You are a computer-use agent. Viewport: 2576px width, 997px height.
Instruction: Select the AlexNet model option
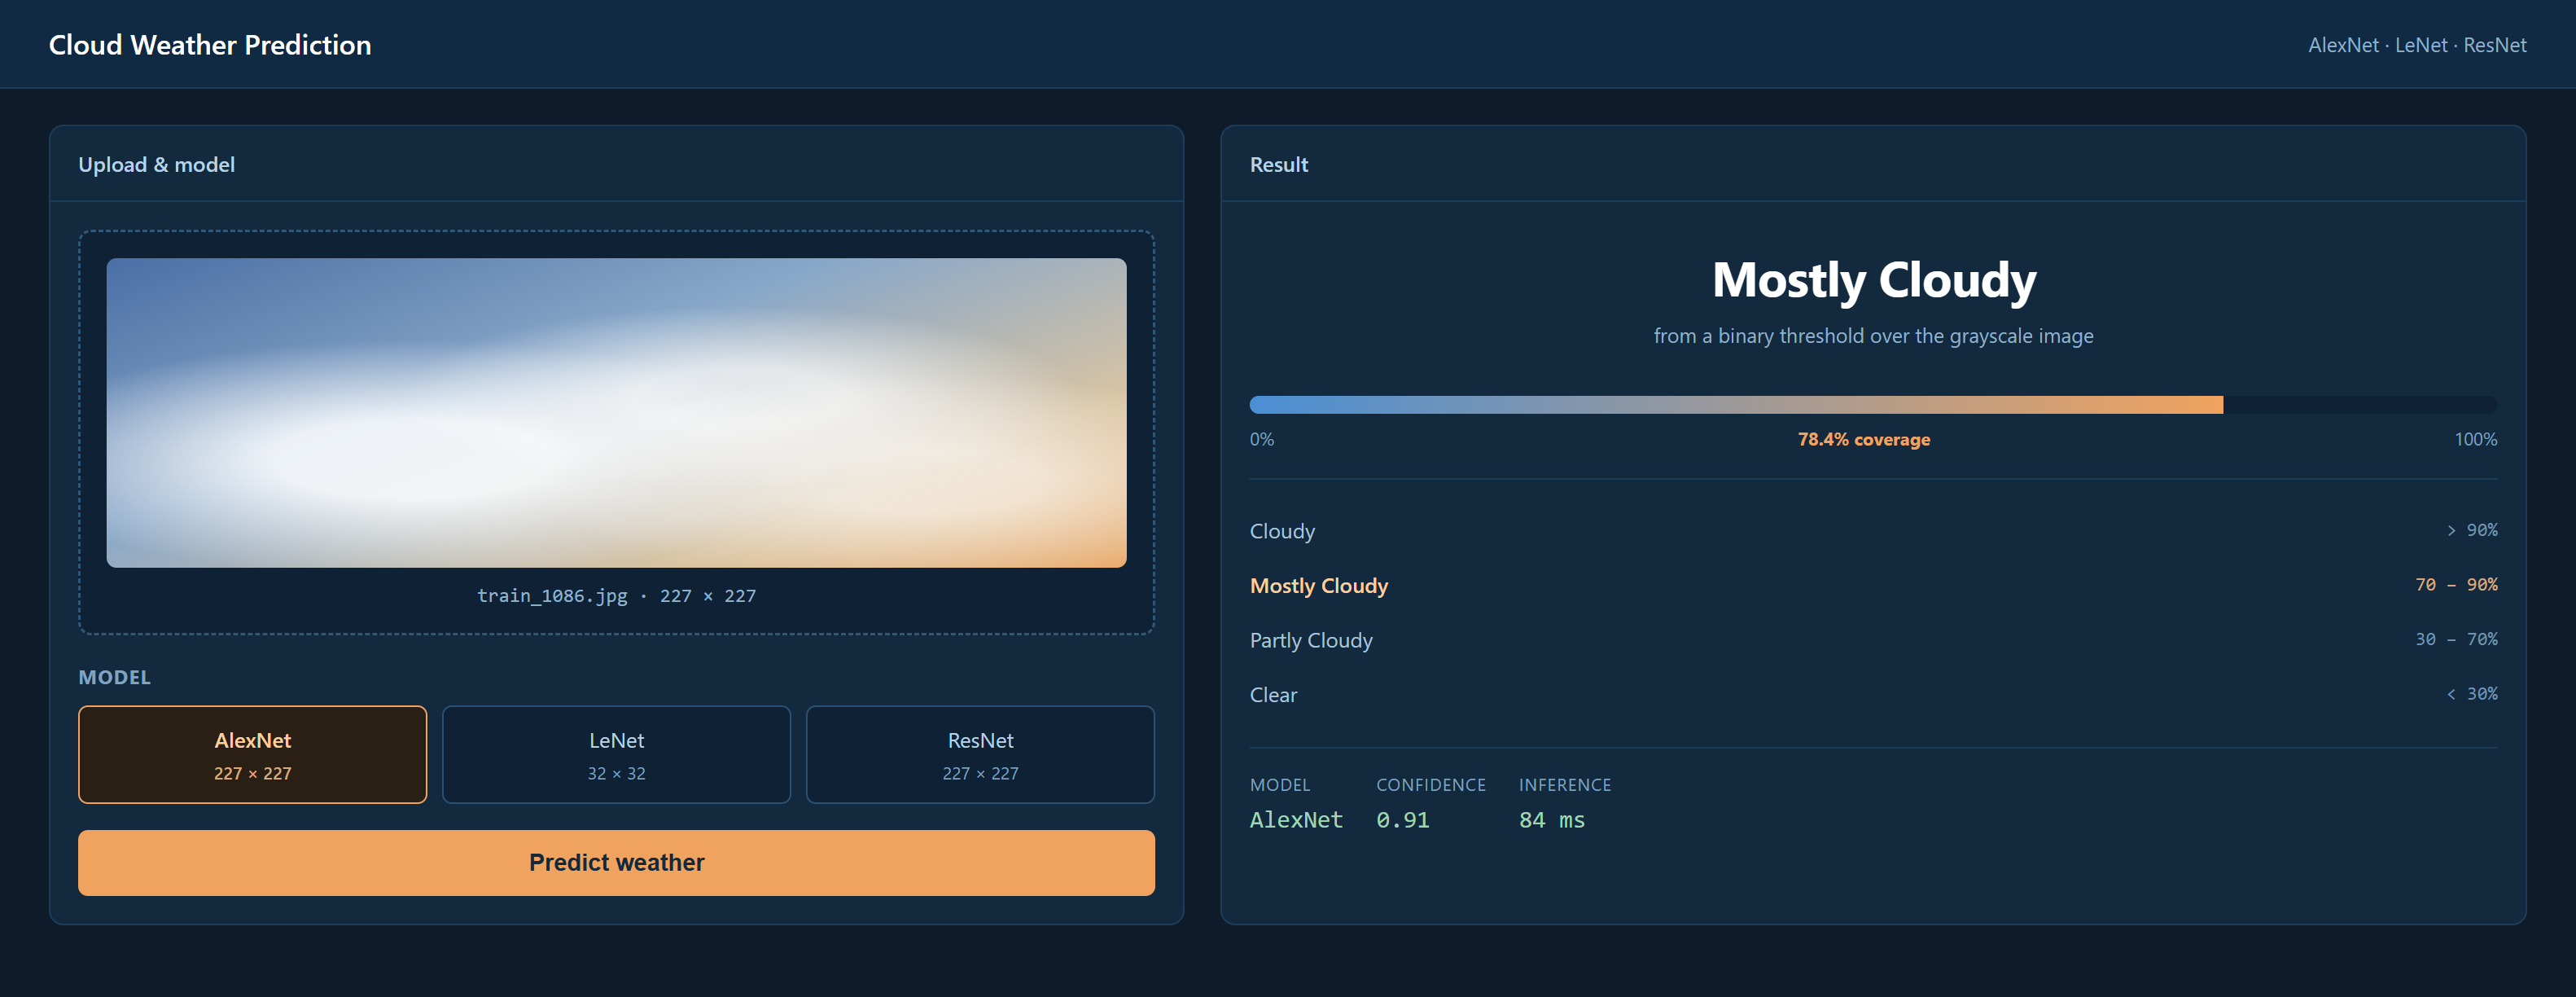tap(252, 754)
